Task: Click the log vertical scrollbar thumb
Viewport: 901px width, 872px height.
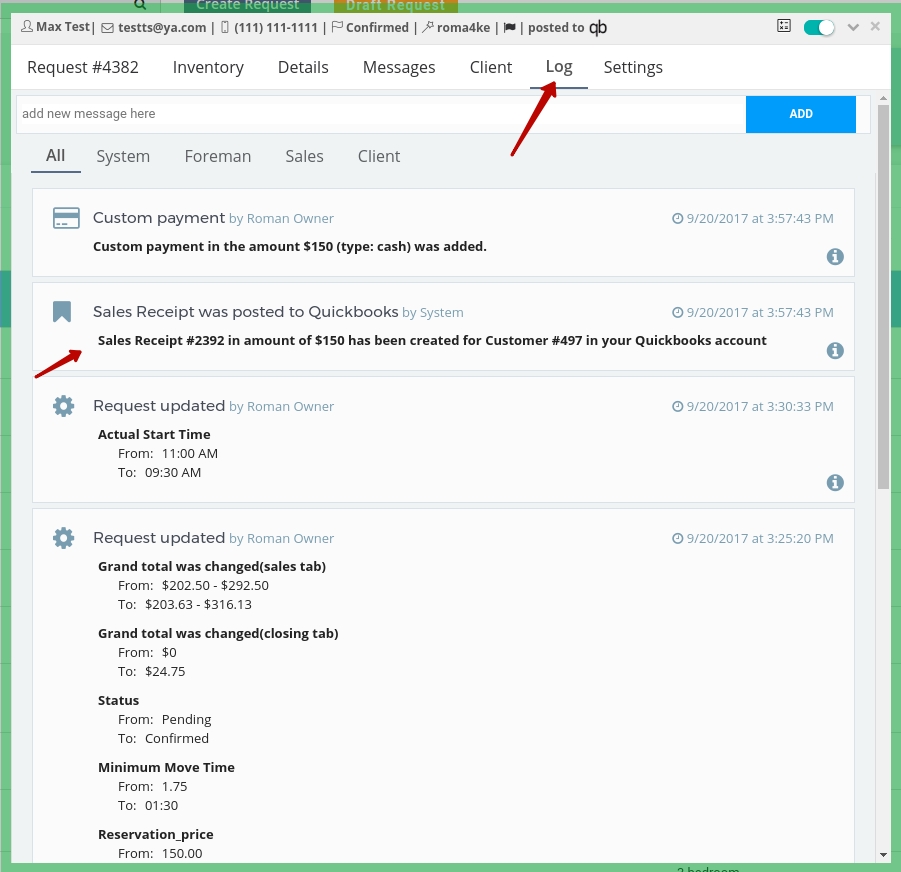Action: 883,297
